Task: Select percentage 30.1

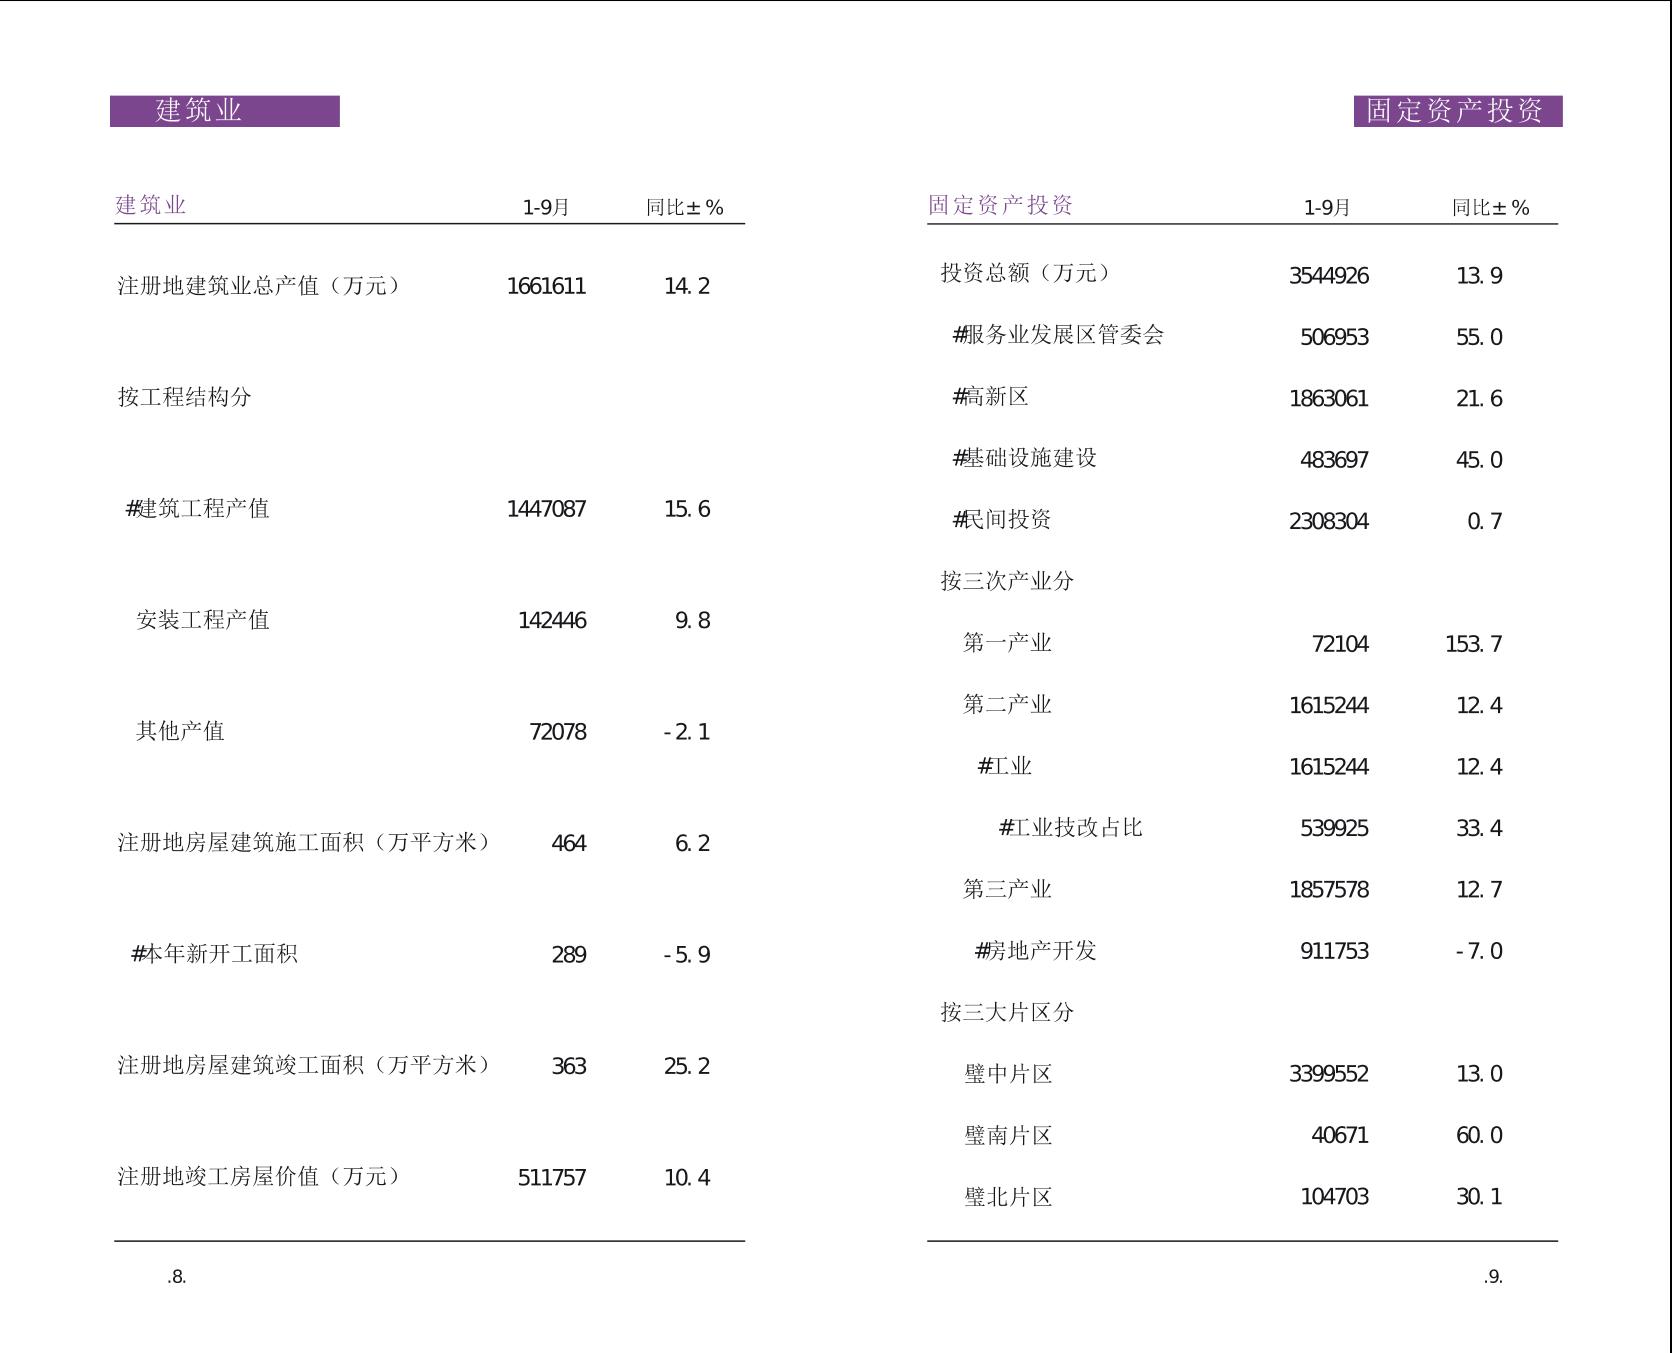Action: coord(1479,1198)
